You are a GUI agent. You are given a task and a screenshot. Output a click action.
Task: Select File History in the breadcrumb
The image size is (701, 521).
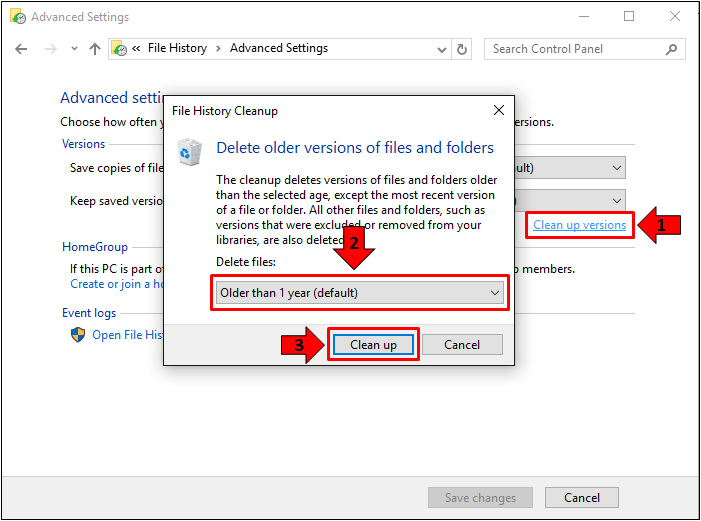177,48
